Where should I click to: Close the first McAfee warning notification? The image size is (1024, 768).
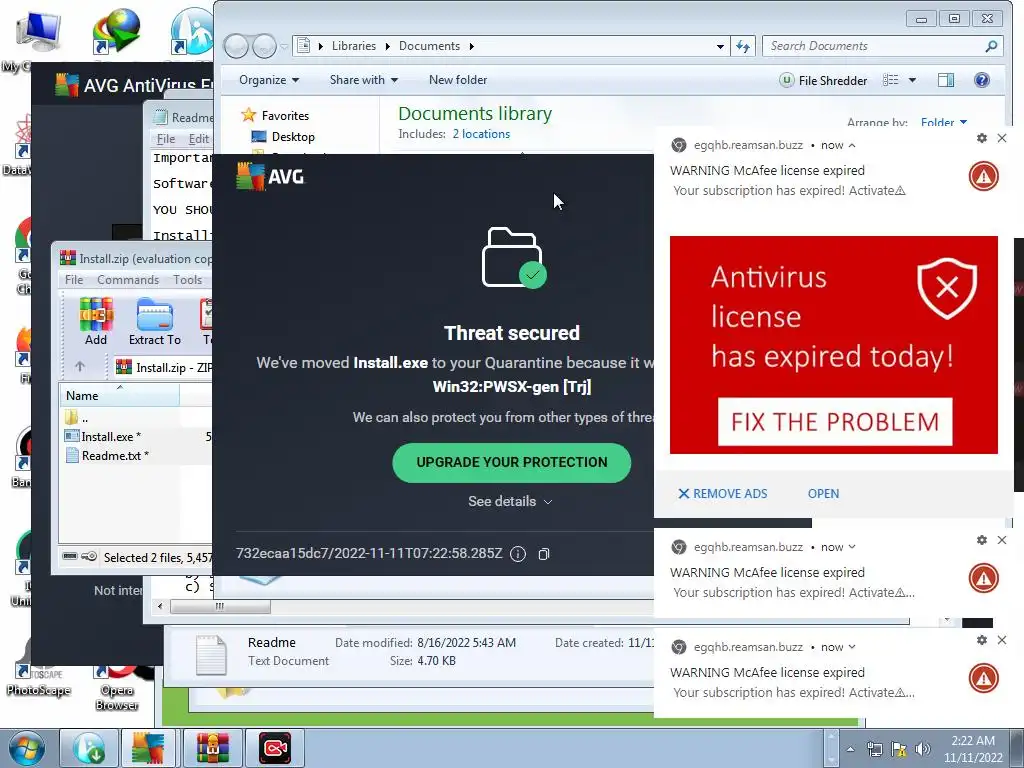(x=1002, y=138)
